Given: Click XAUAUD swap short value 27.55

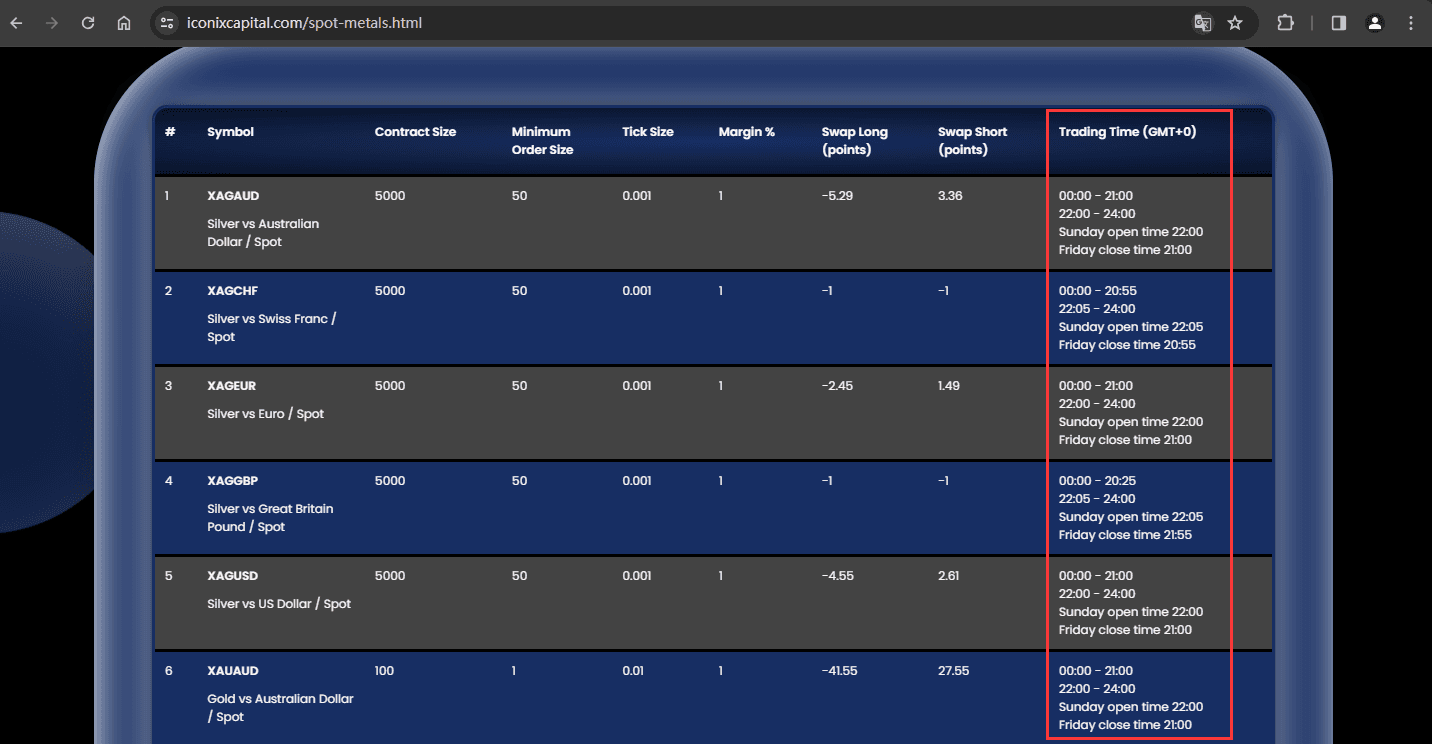Looking at the screenshot, I should 954,671.
